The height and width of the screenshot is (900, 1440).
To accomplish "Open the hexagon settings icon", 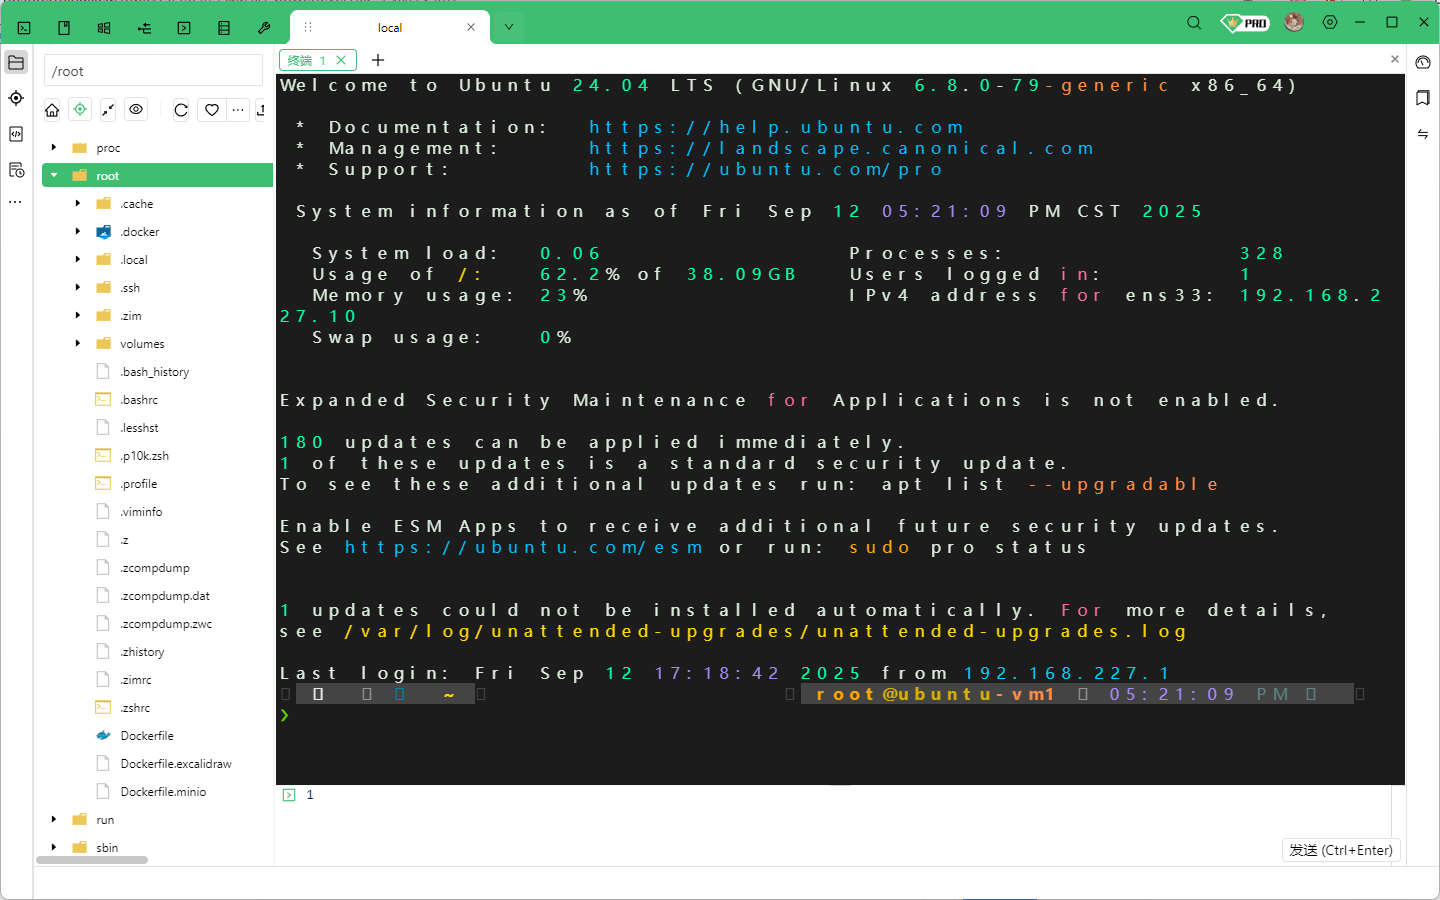I will (1330, 22).
